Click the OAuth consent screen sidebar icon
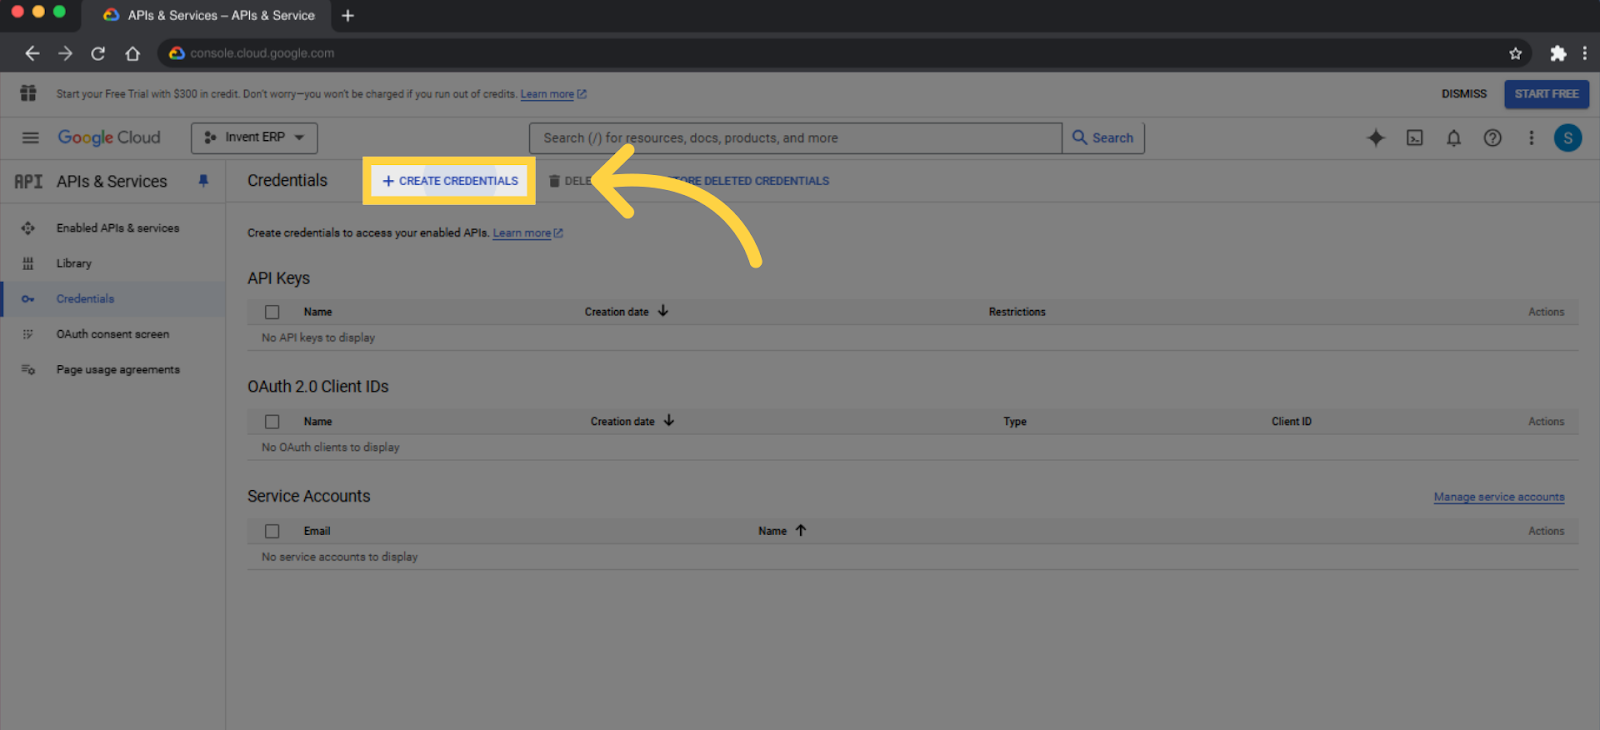The height and width of the screenshot is (730, 1600). (x=28, y=334)
